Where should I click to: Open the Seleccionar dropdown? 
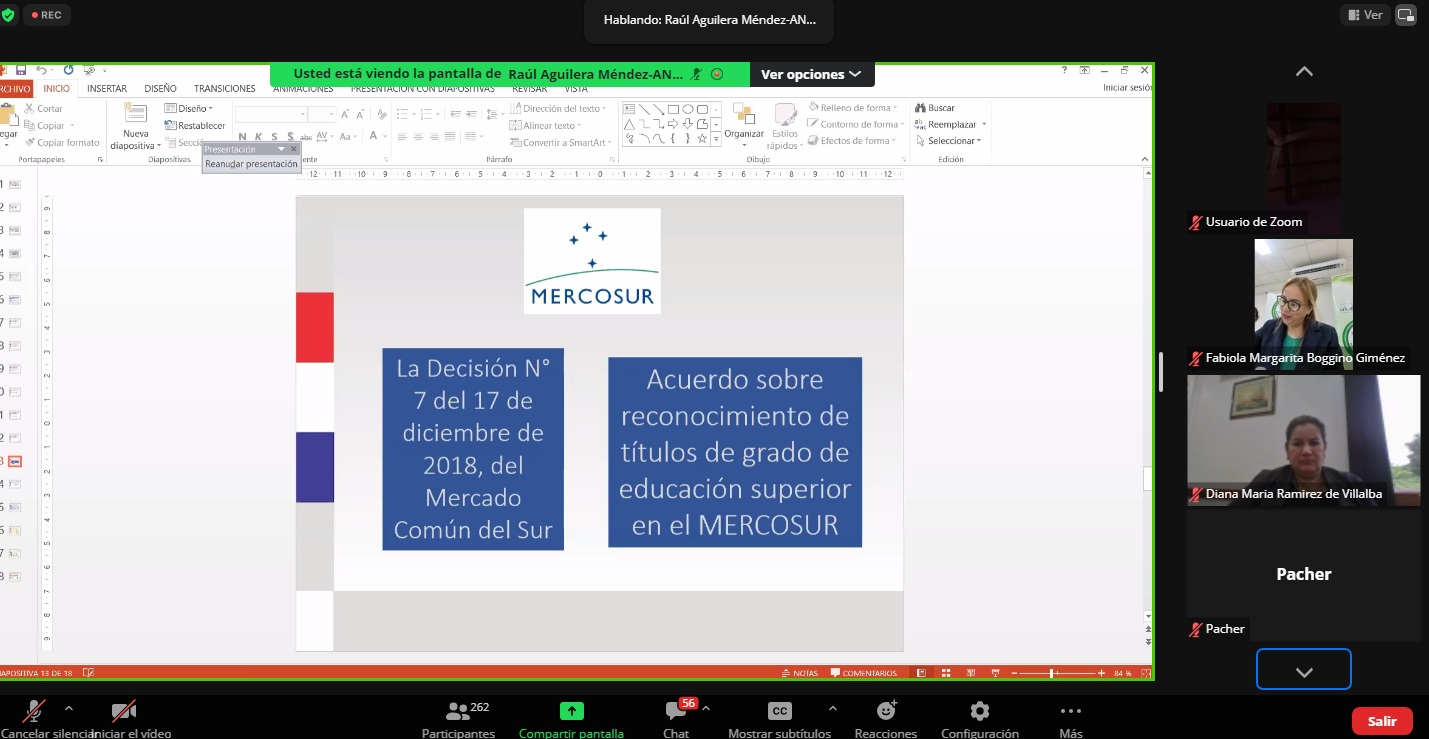click(x=950, y=141)
